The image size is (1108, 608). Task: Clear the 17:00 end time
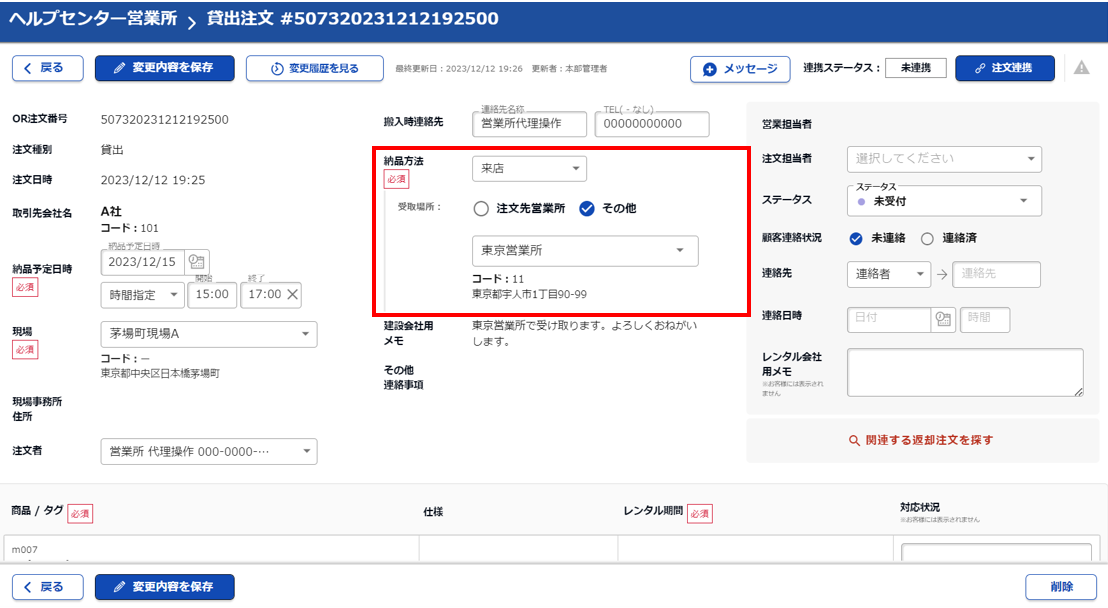coord(292,295)
